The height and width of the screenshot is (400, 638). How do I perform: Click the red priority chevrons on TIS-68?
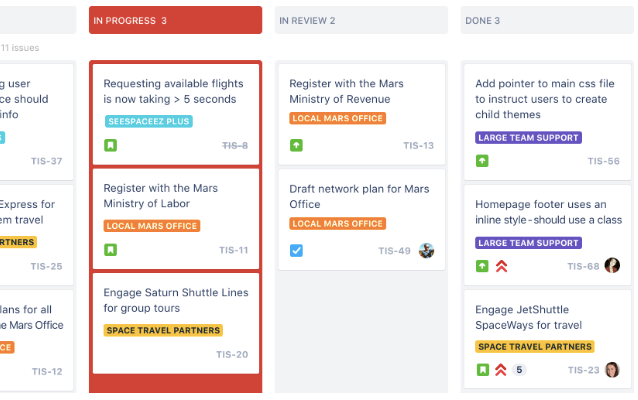(501, 266)
